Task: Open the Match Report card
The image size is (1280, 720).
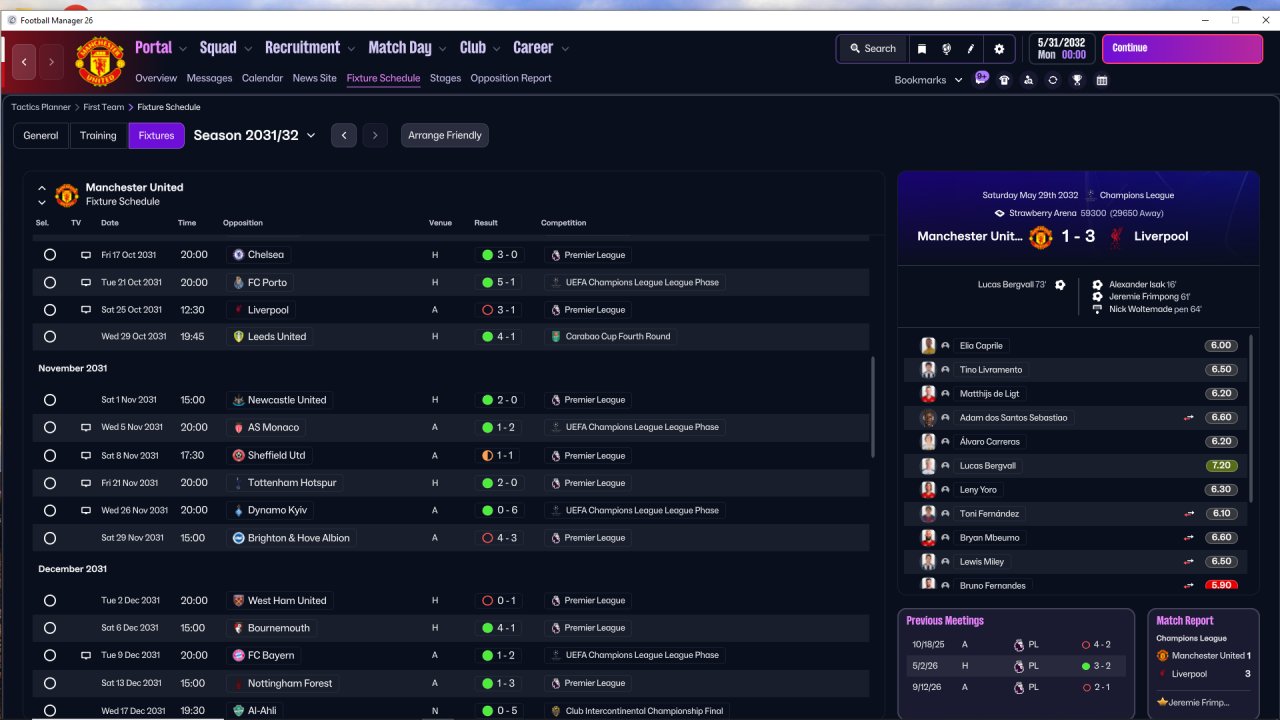Action: tap(1203, 663)
